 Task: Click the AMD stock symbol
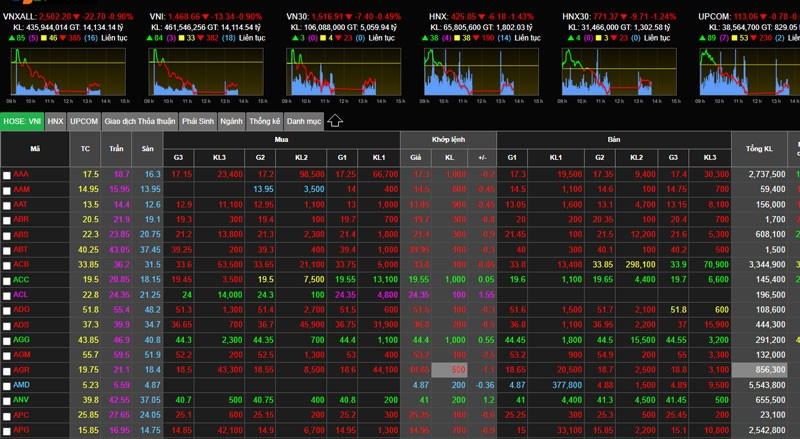click(x=21, y=385)
